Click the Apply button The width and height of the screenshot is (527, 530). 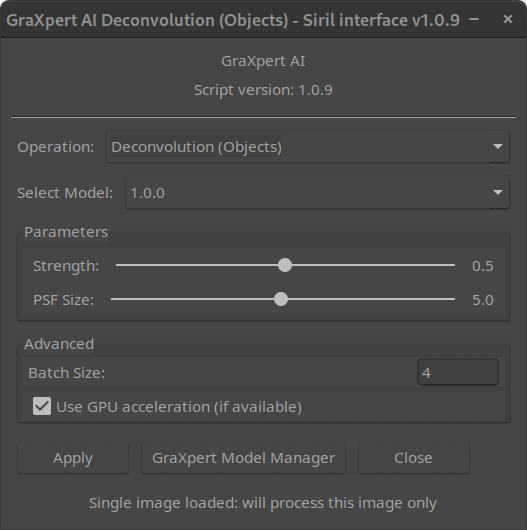pyautogui.click(x=73, y=458)
